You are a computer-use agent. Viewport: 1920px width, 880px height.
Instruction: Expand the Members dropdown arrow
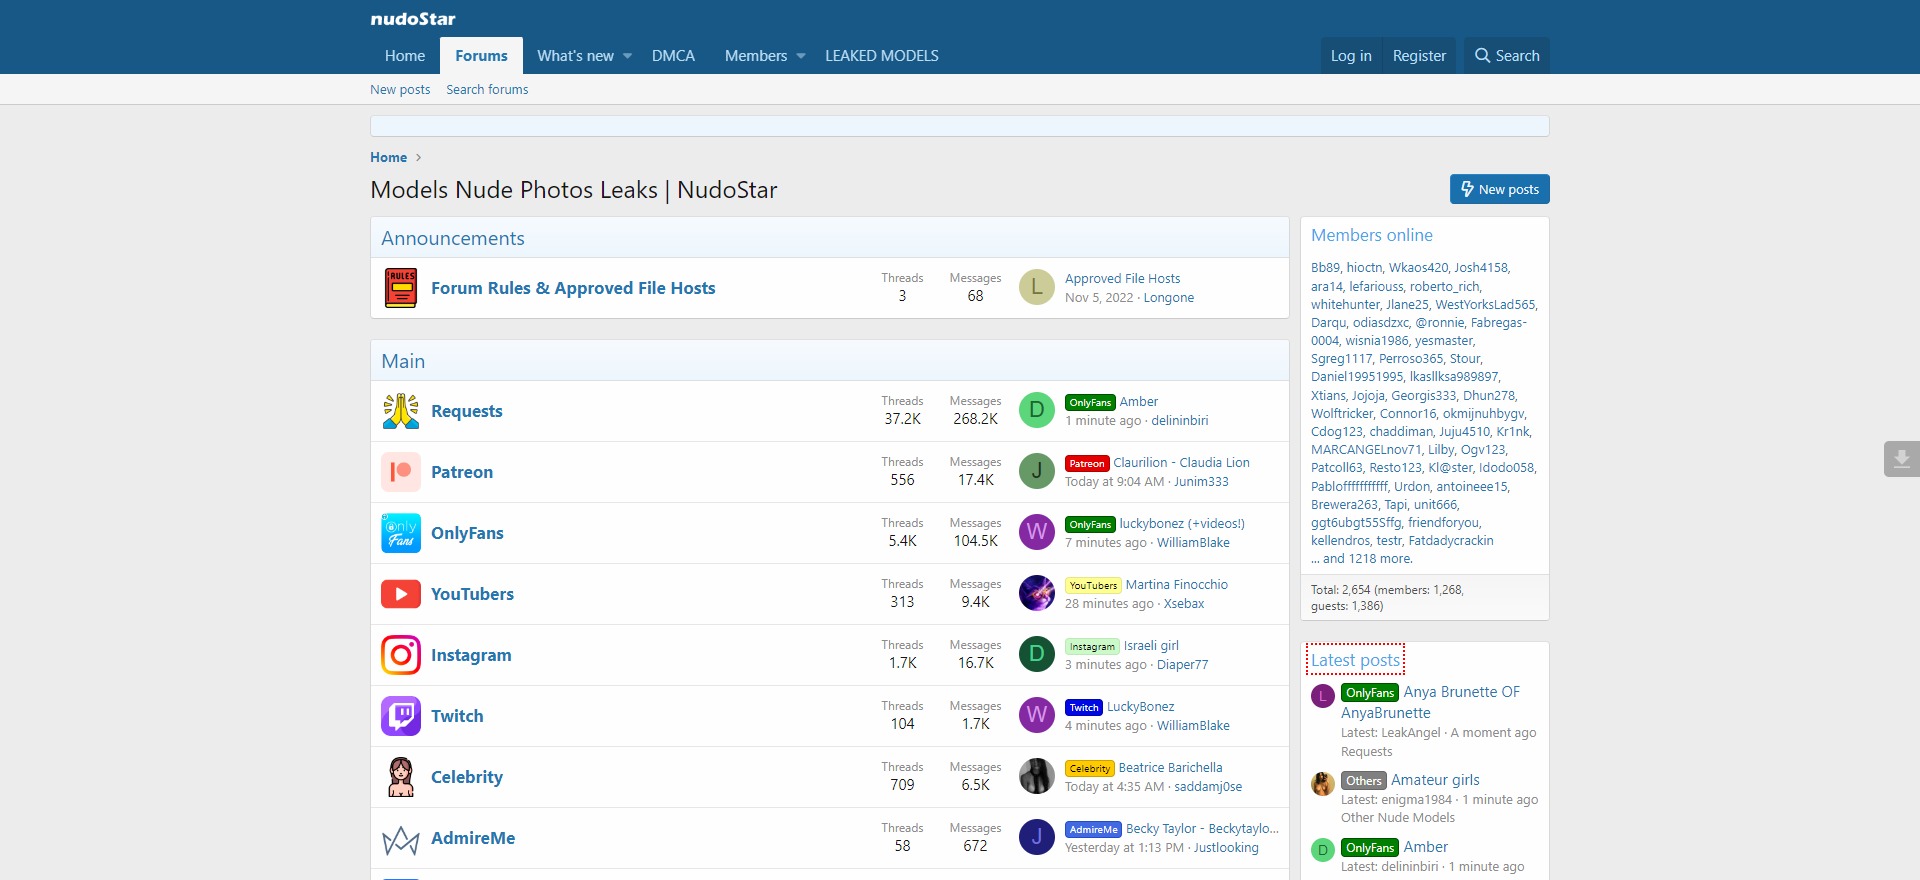tap(800, 56)
